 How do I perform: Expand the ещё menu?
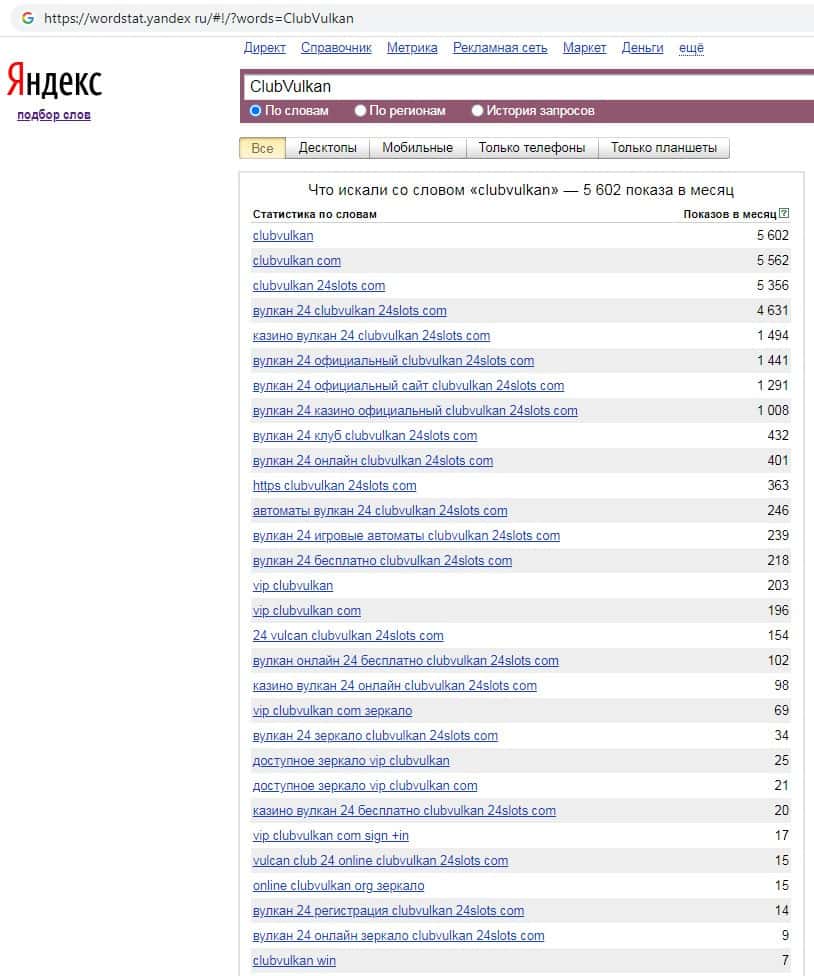[691, 48]
